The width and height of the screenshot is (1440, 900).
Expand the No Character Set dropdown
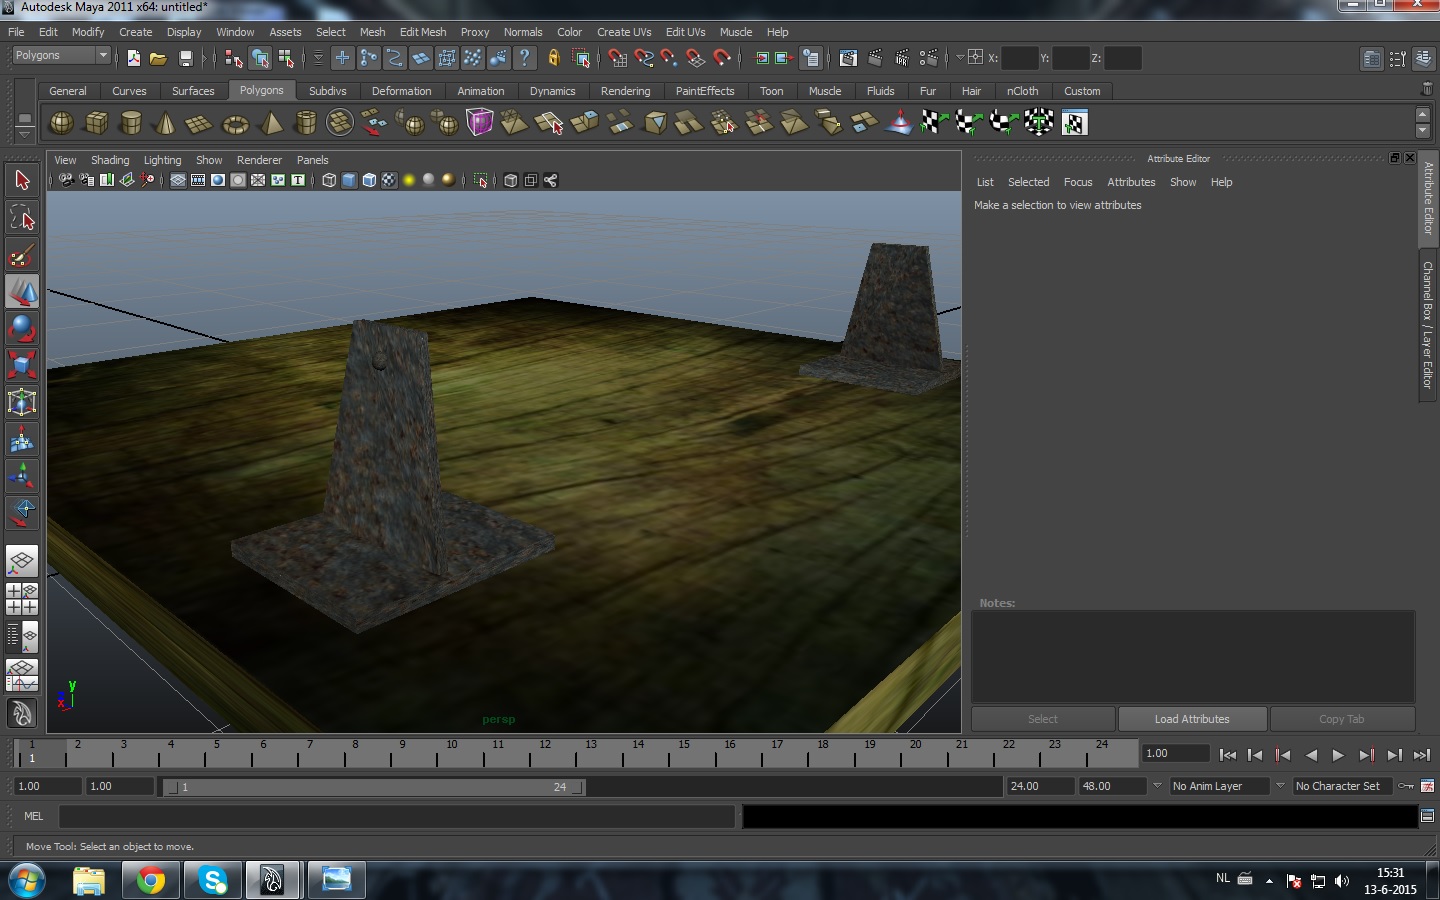click(x=1343, y=786)
